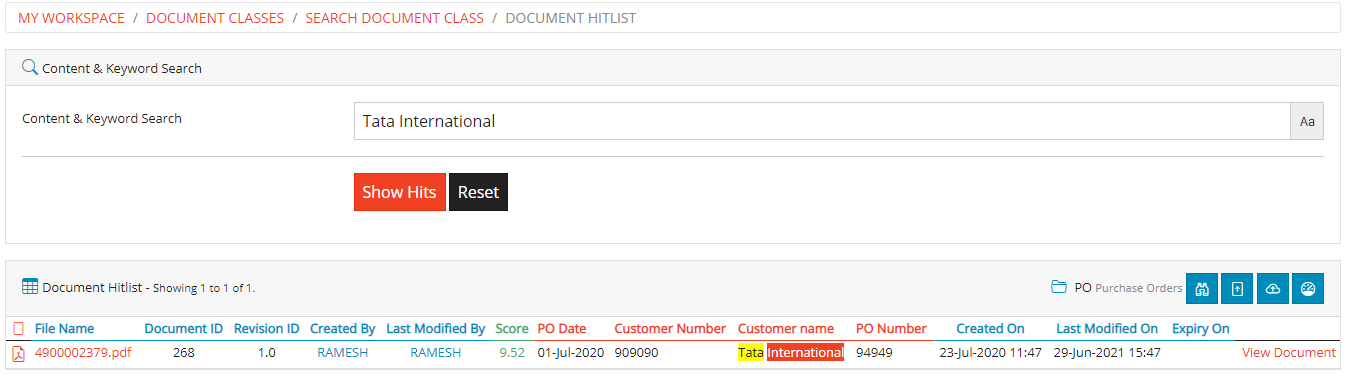Click the cloud upload icon button
The image size is (1346, 384).
pyautogui.click(x=1272, y=288)
